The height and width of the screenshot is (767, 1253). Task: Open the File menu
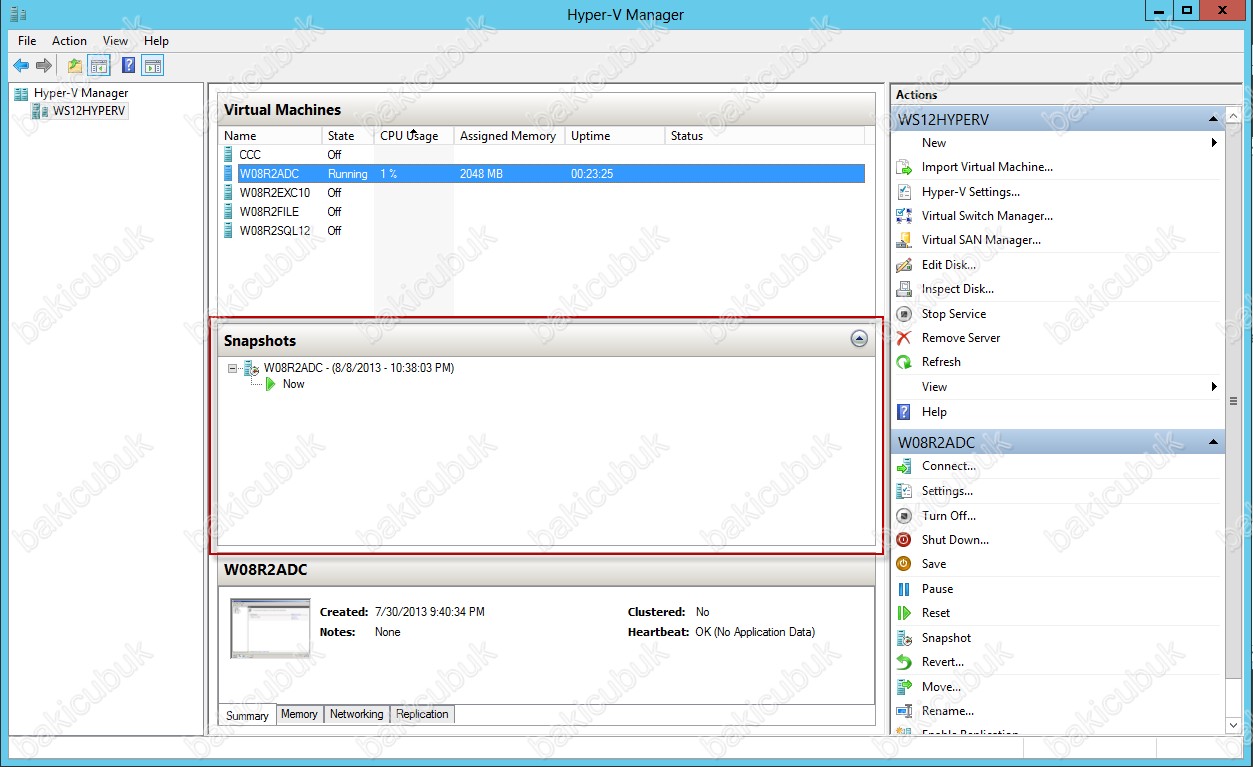(27, 41)
